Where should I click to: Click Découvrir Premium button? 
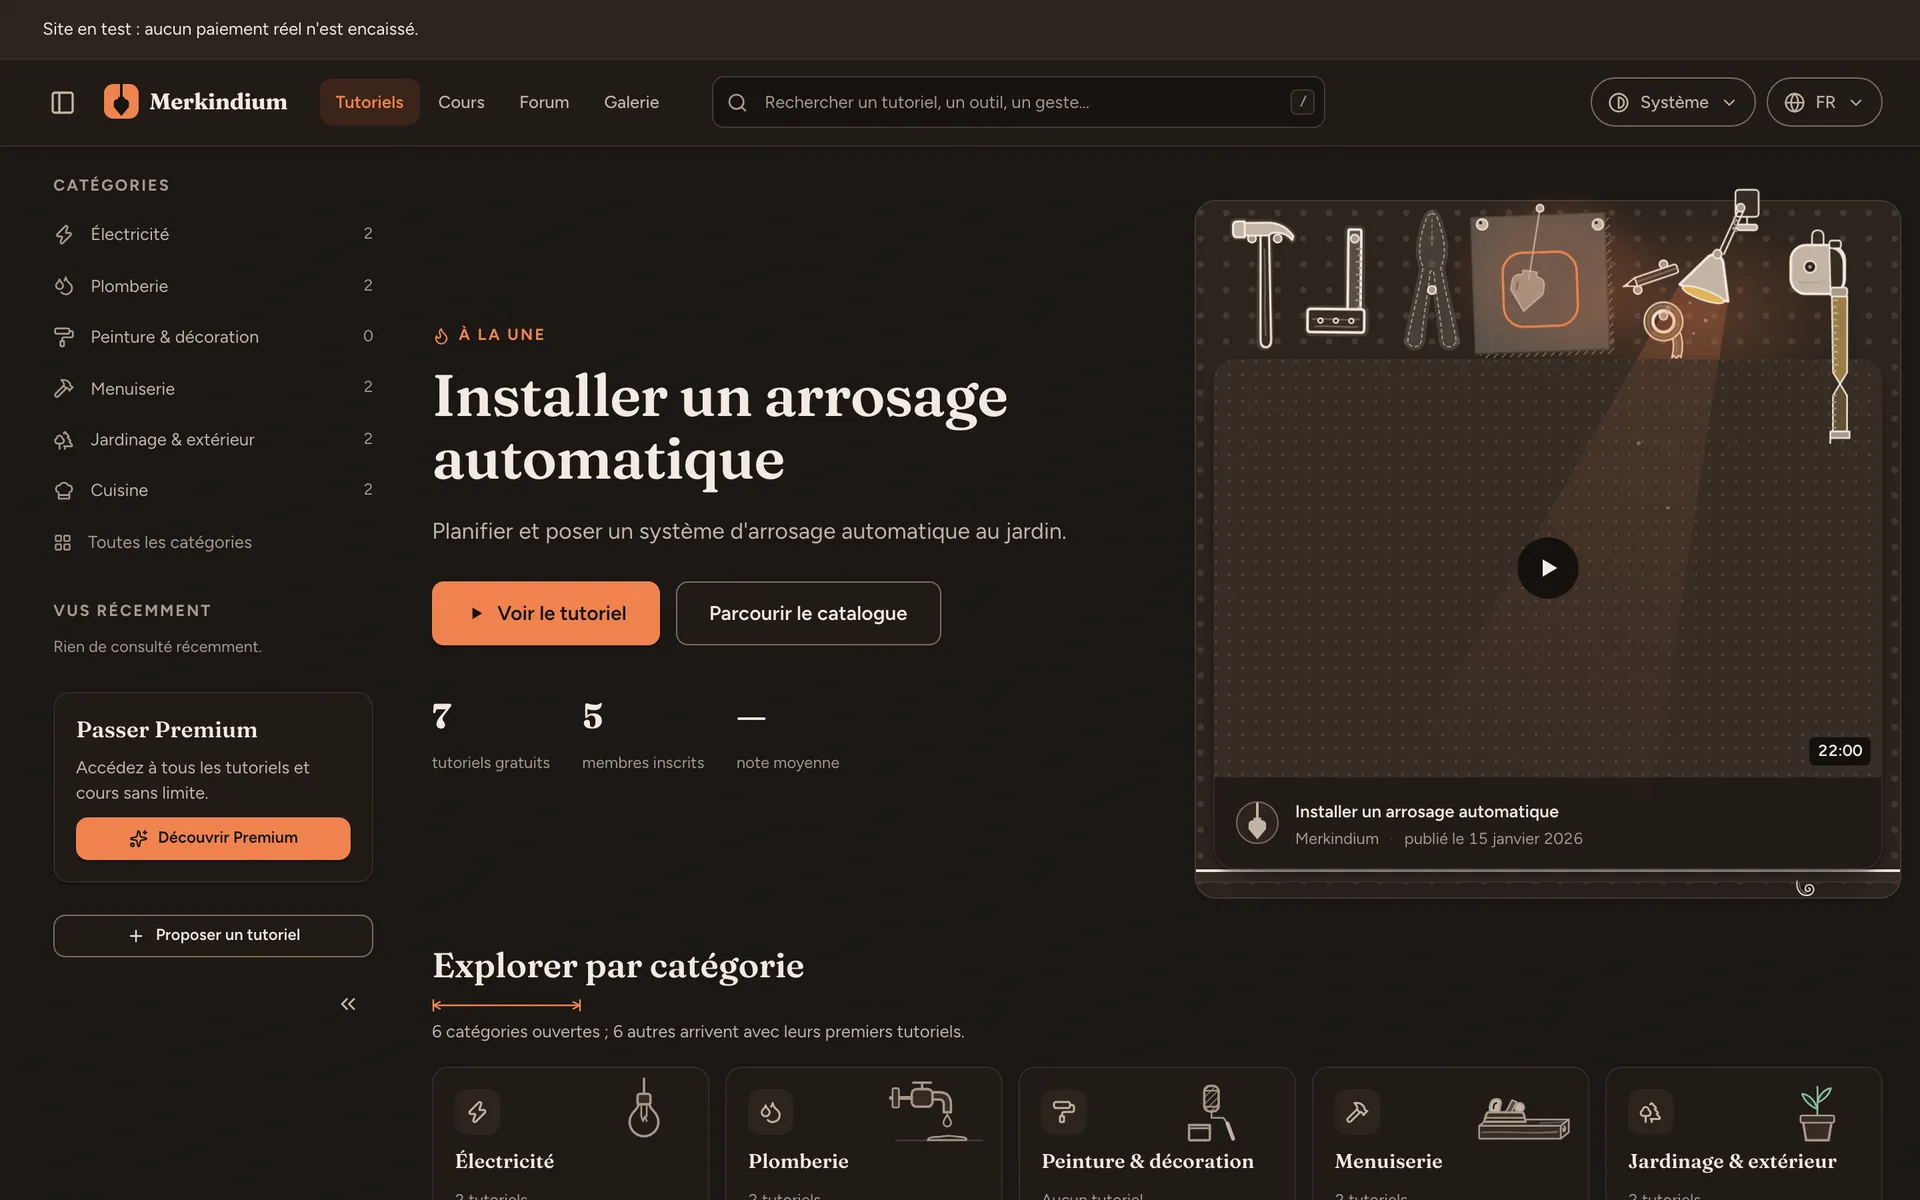pyautogui.click(x=213, y=838)
